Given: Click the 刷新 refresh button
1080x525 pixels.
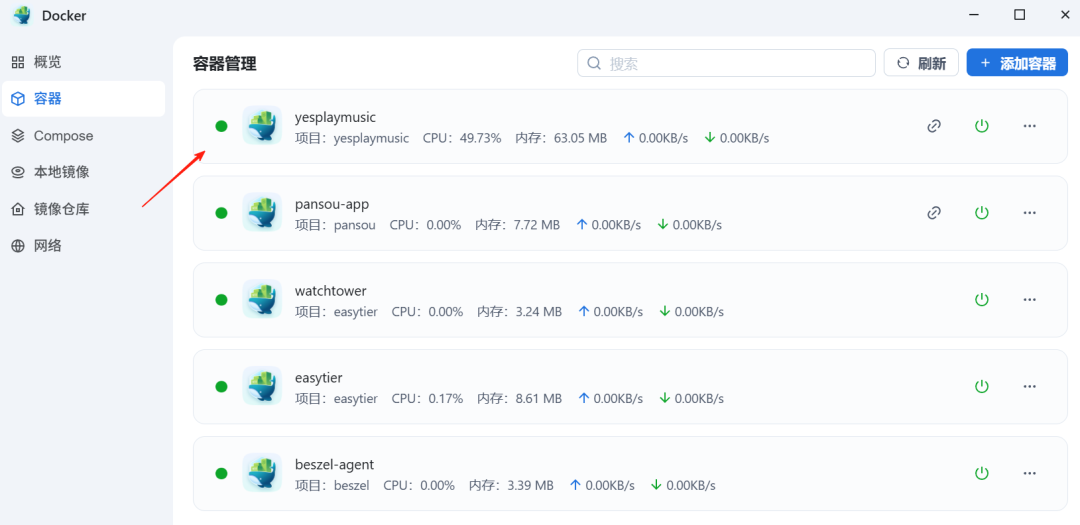Looking at the screenshot, I should 921,63.
